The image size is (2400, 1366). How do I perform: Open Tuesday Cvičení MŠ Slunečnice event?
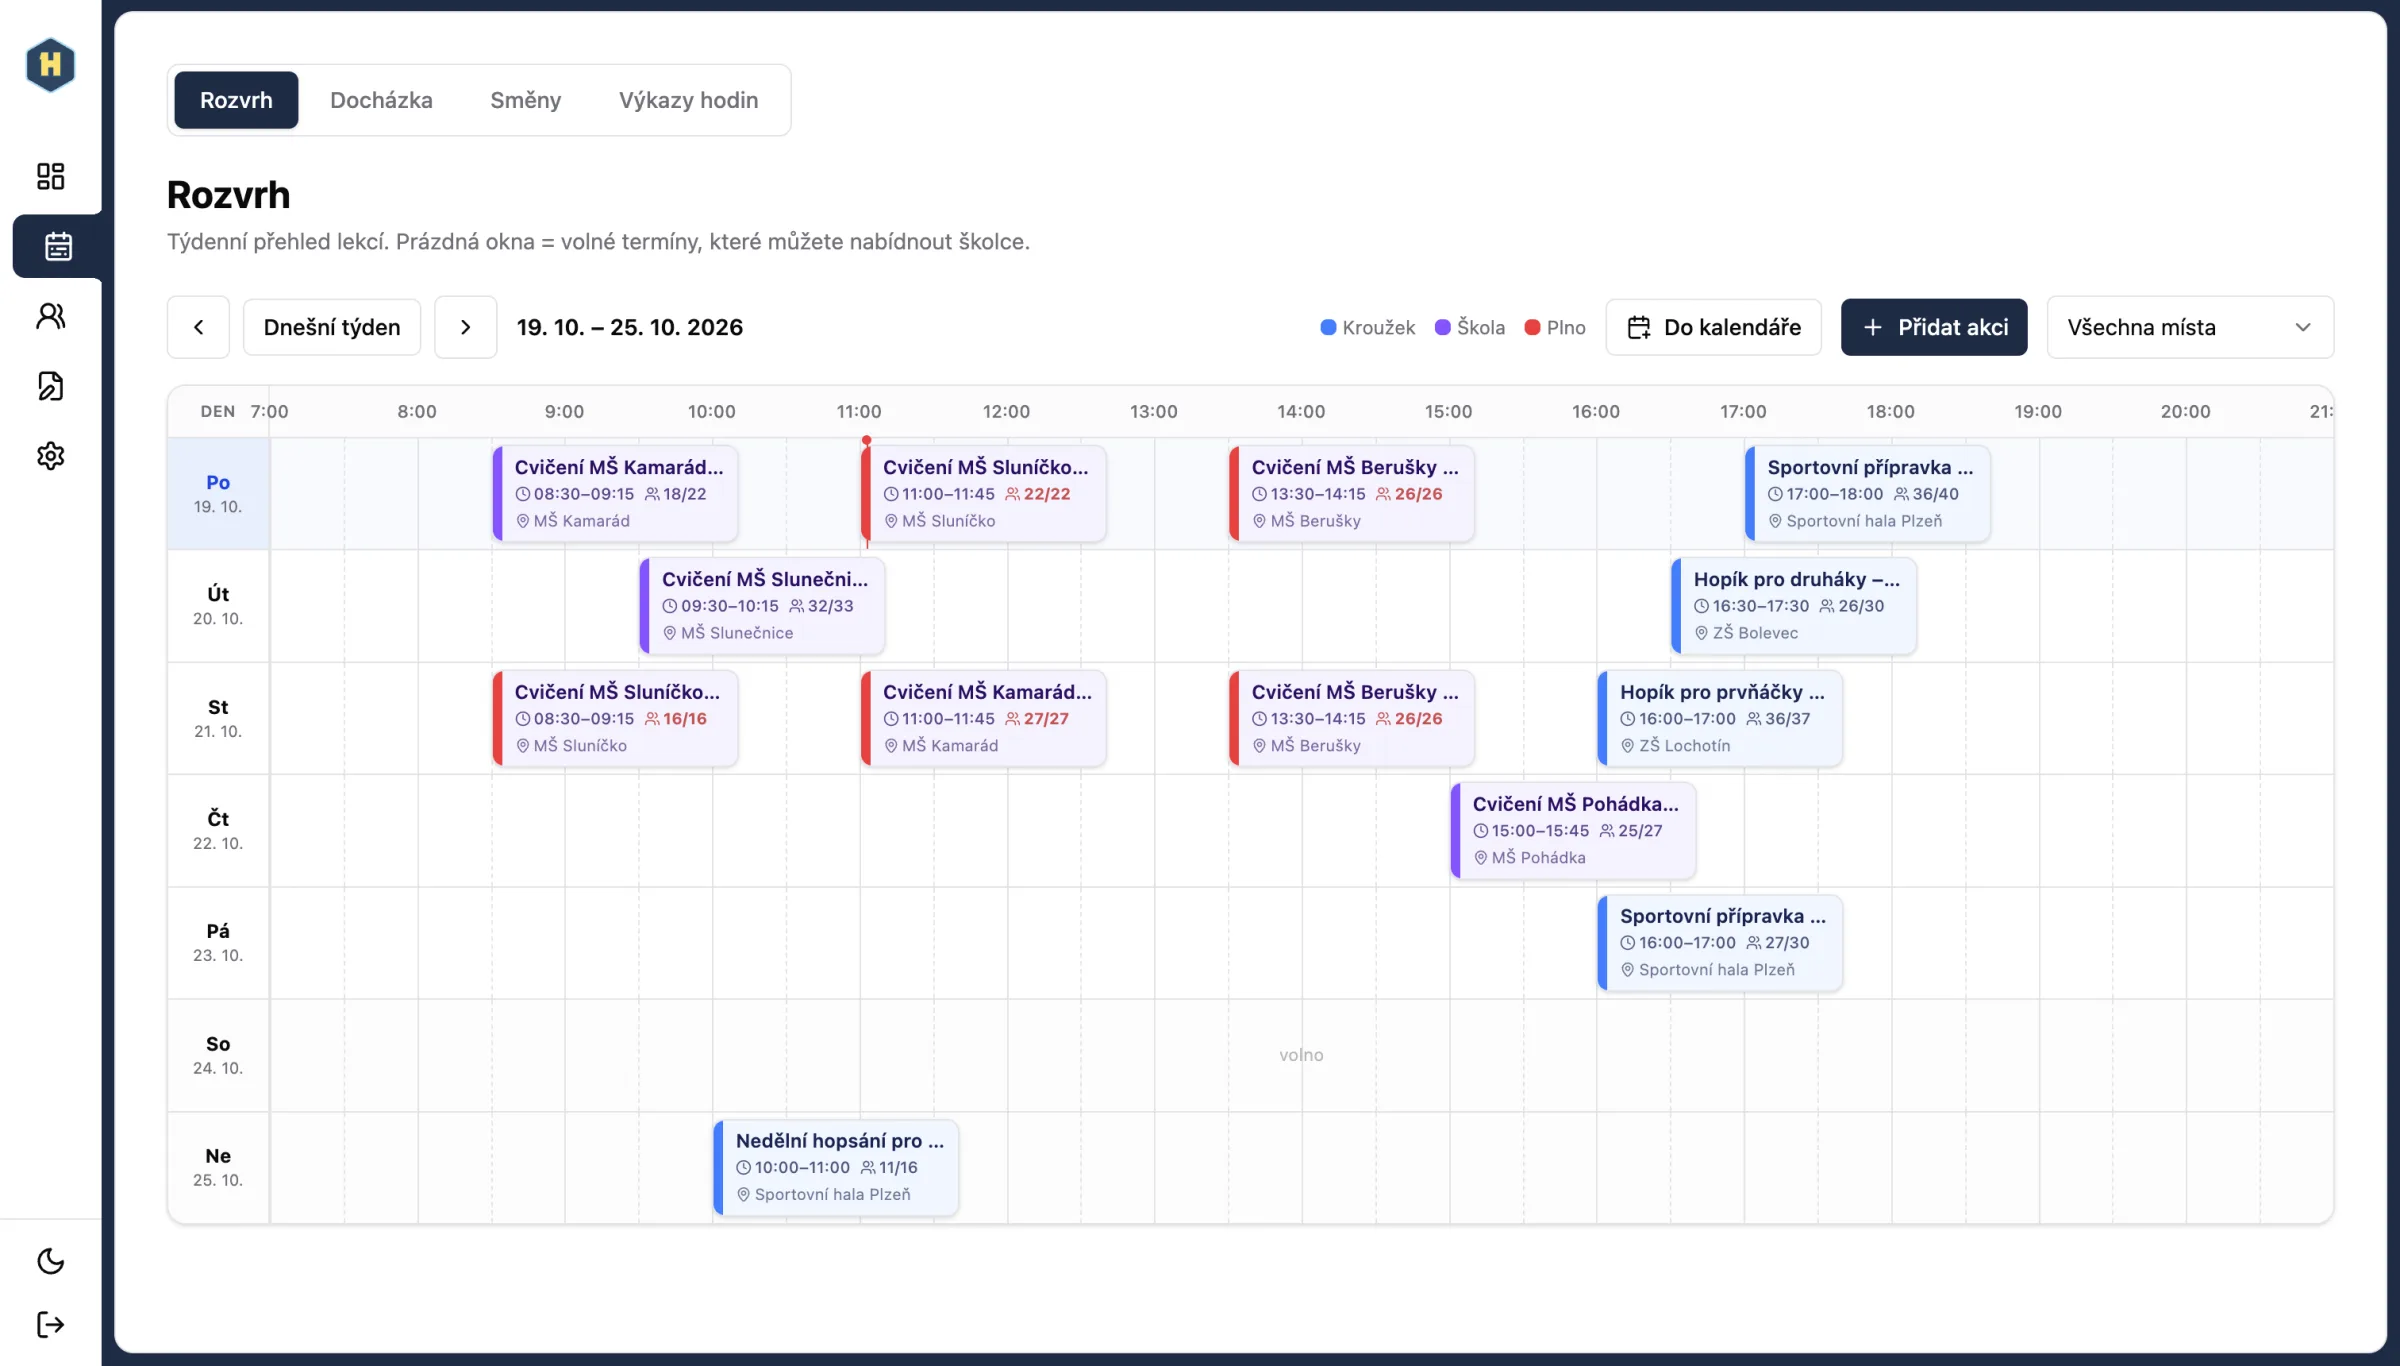click(763, 606)
